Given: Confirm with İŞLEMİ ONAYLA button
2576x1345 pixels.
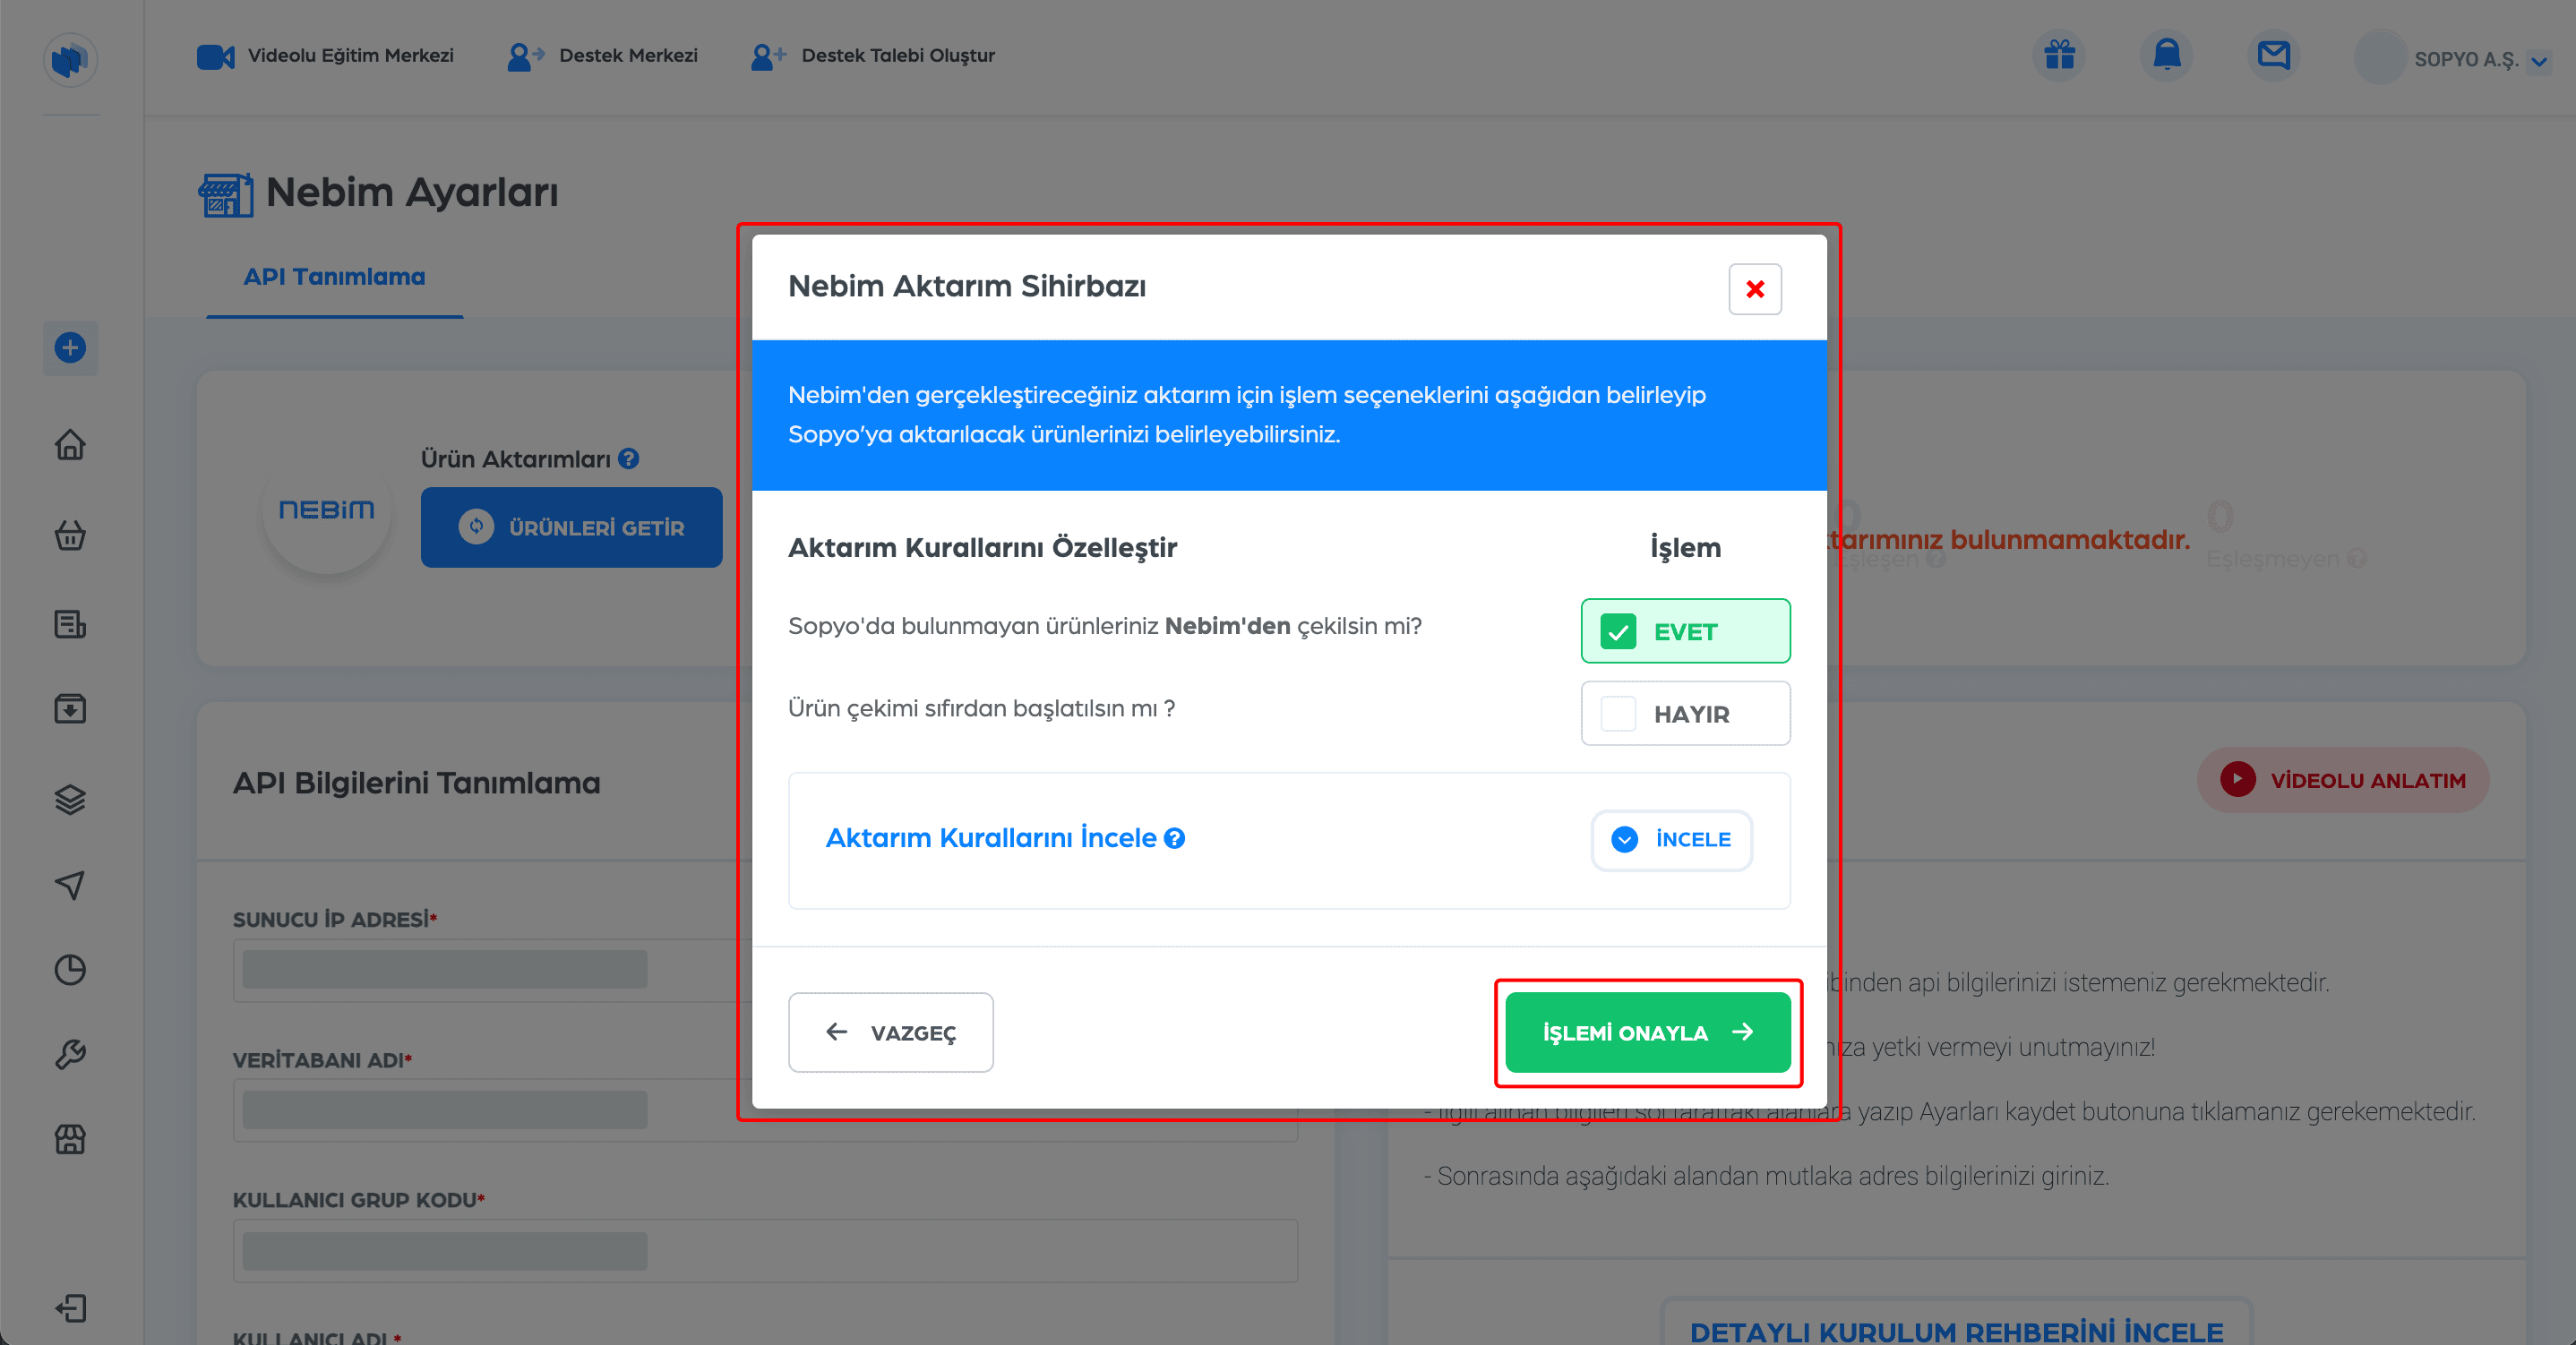Looking at the screenshot, I should (x=1647, y=1032).
